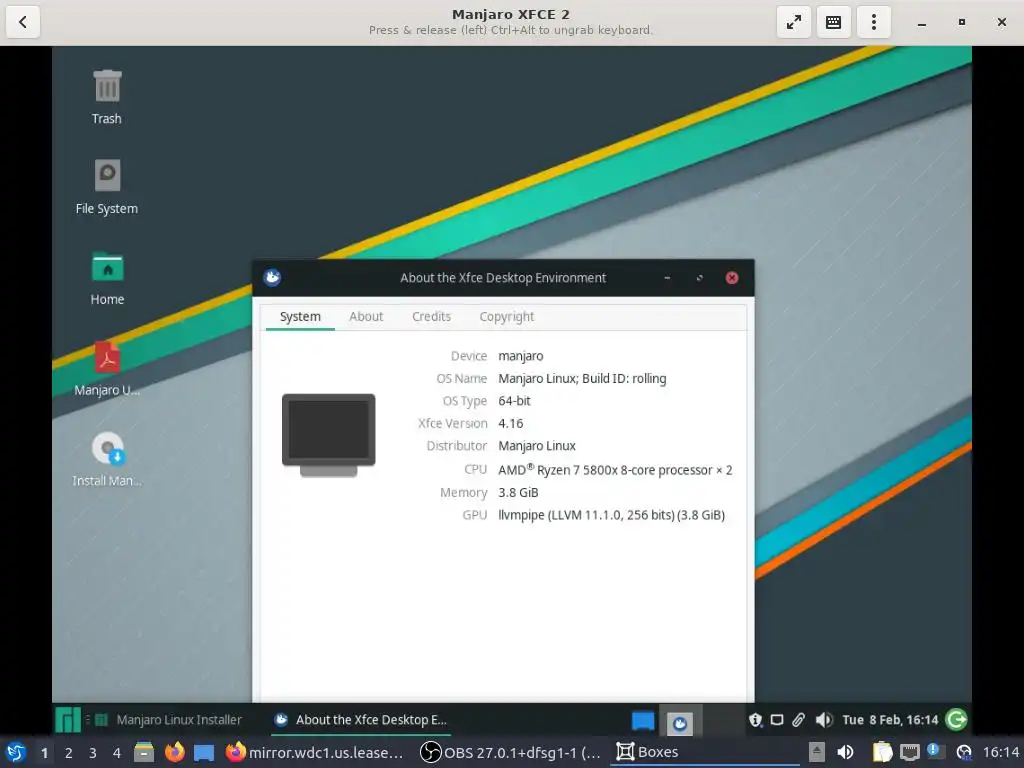Viewport: 1024px width, 768px height.
Task: Select the llvmpipe GPU value text
Action: (x=611, y=515)
